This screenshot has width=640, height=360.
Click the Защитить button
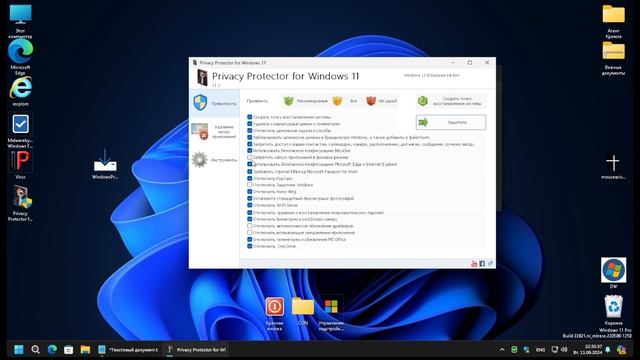[x=451, y=122]
